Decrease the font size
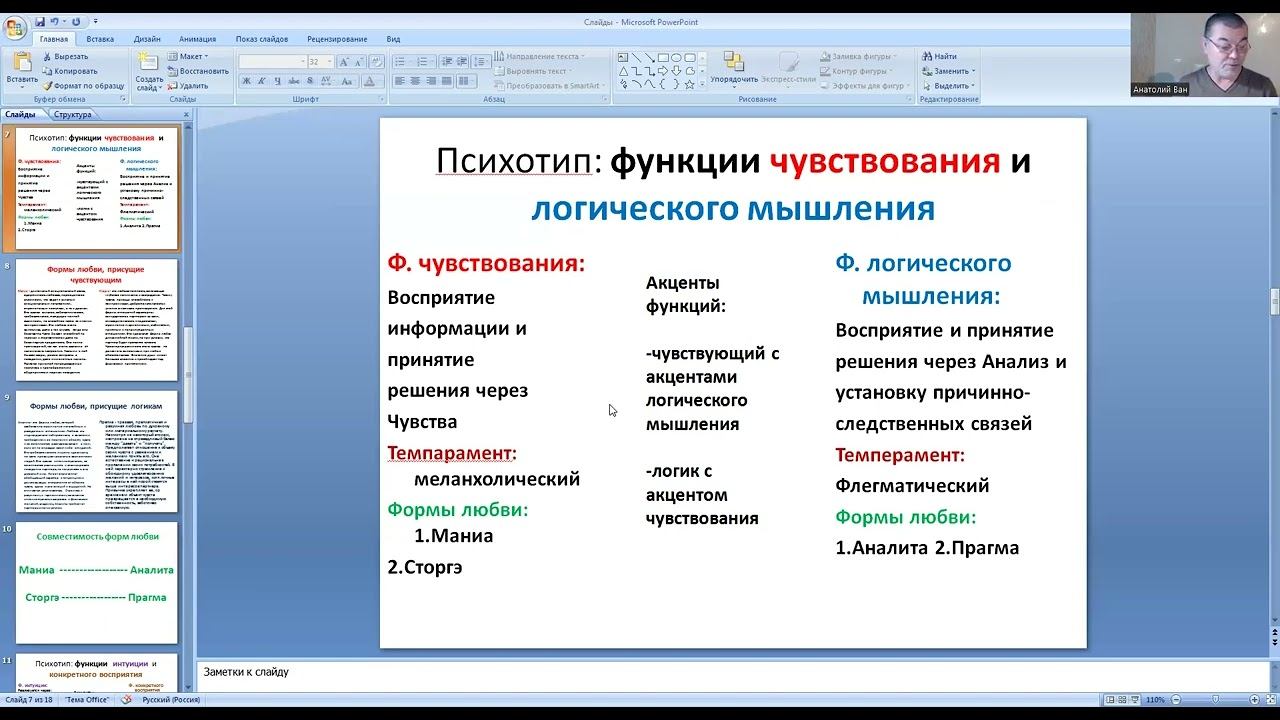This screenshot has height=720, width=1280. coord(359,62)
